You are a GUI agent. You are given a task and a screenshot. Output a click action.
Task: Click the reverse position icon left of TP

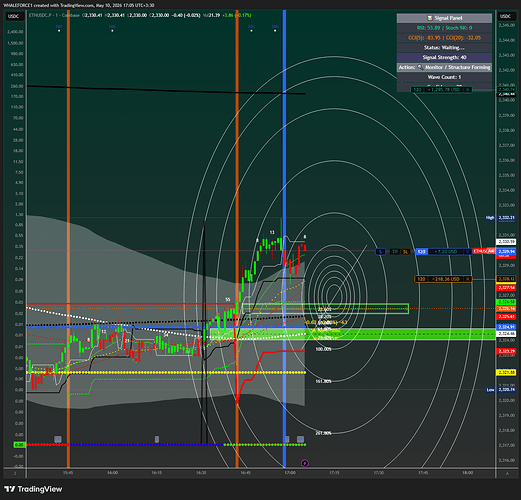click(380, 252)
